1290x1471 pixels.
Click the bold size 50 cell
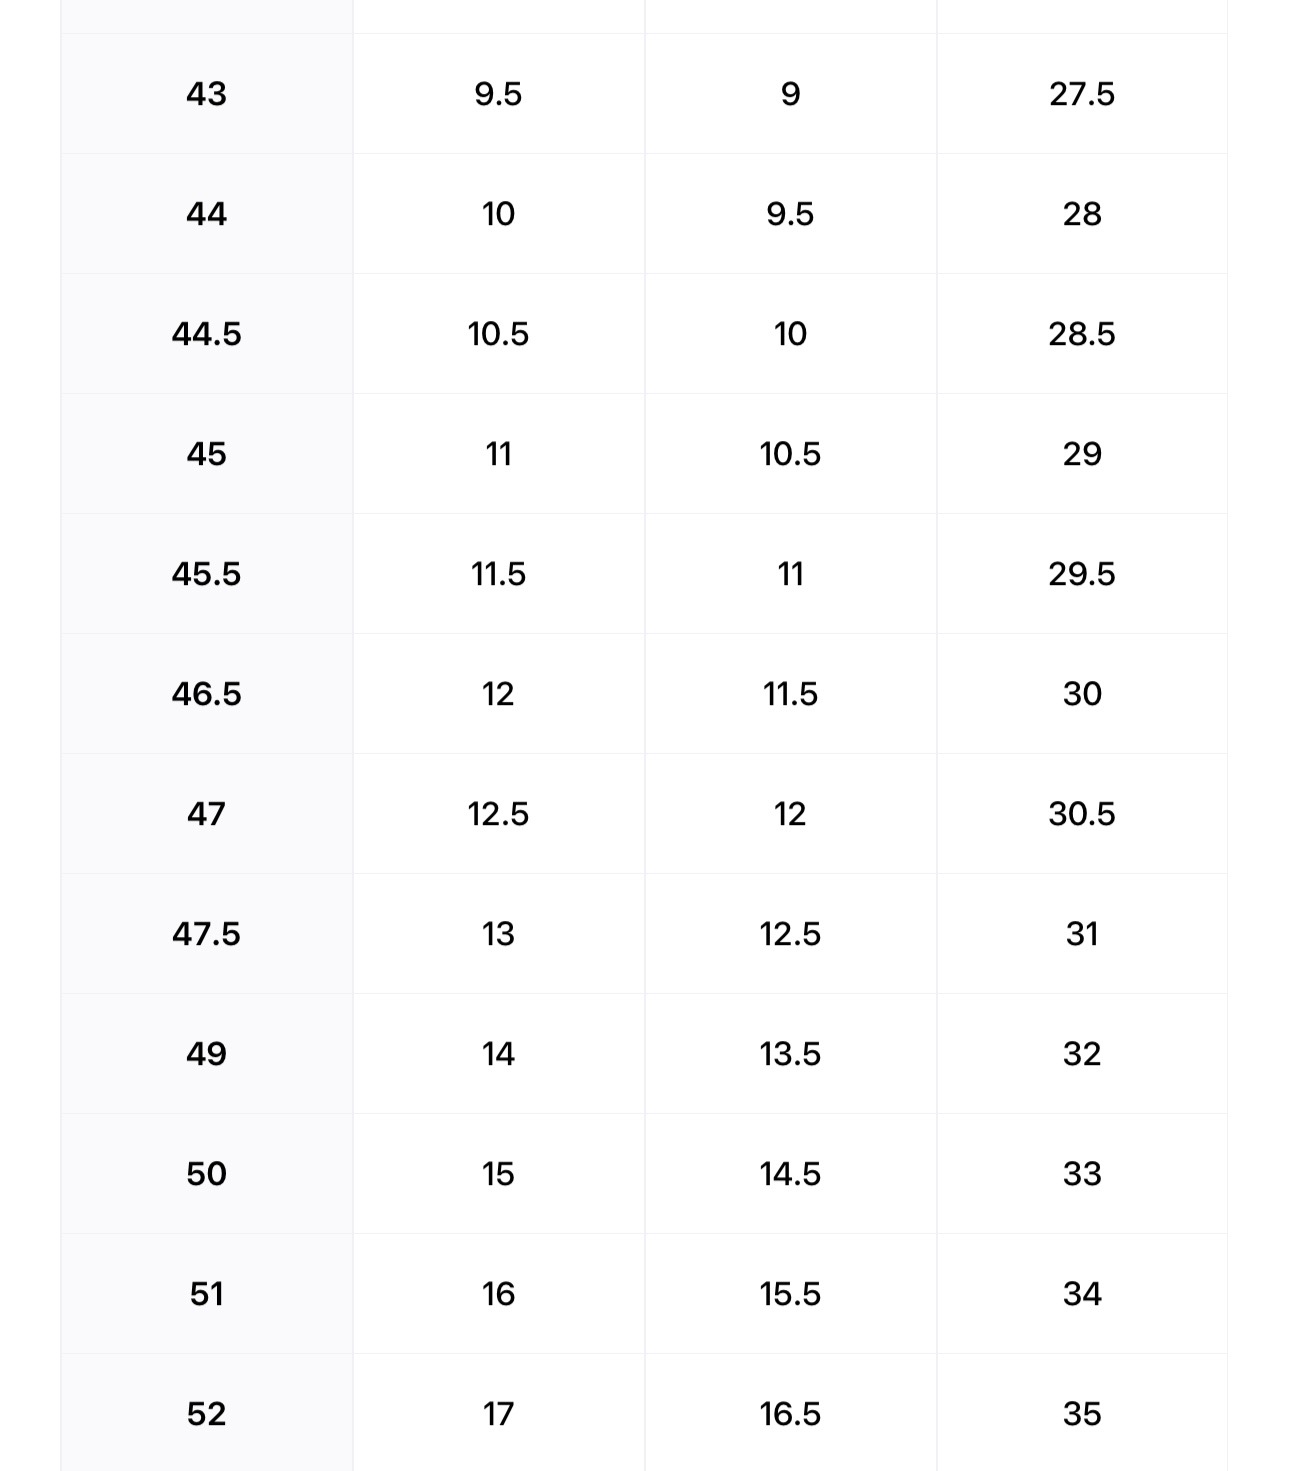(206, 1174)
